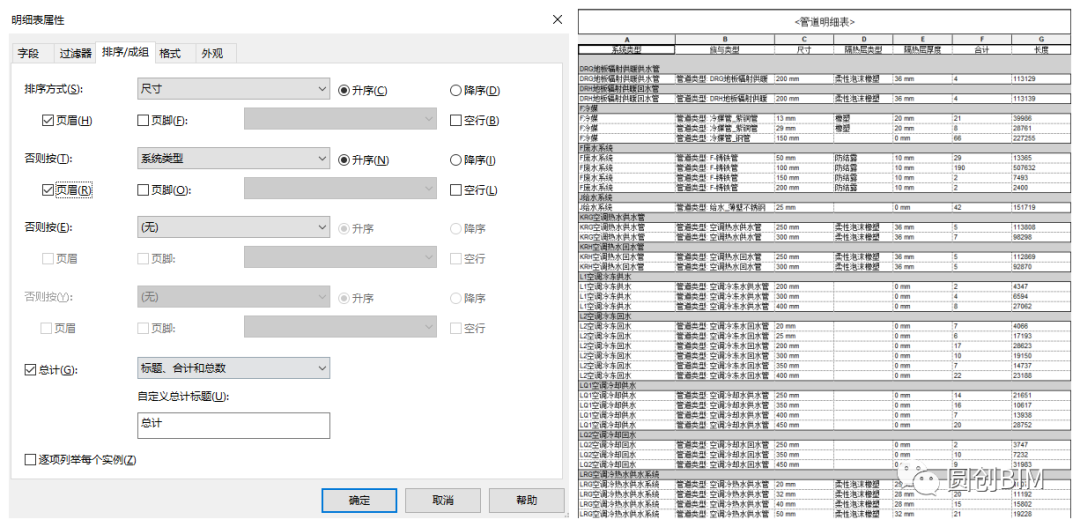Select the 升序(N) radio button

tap(344, 160)
